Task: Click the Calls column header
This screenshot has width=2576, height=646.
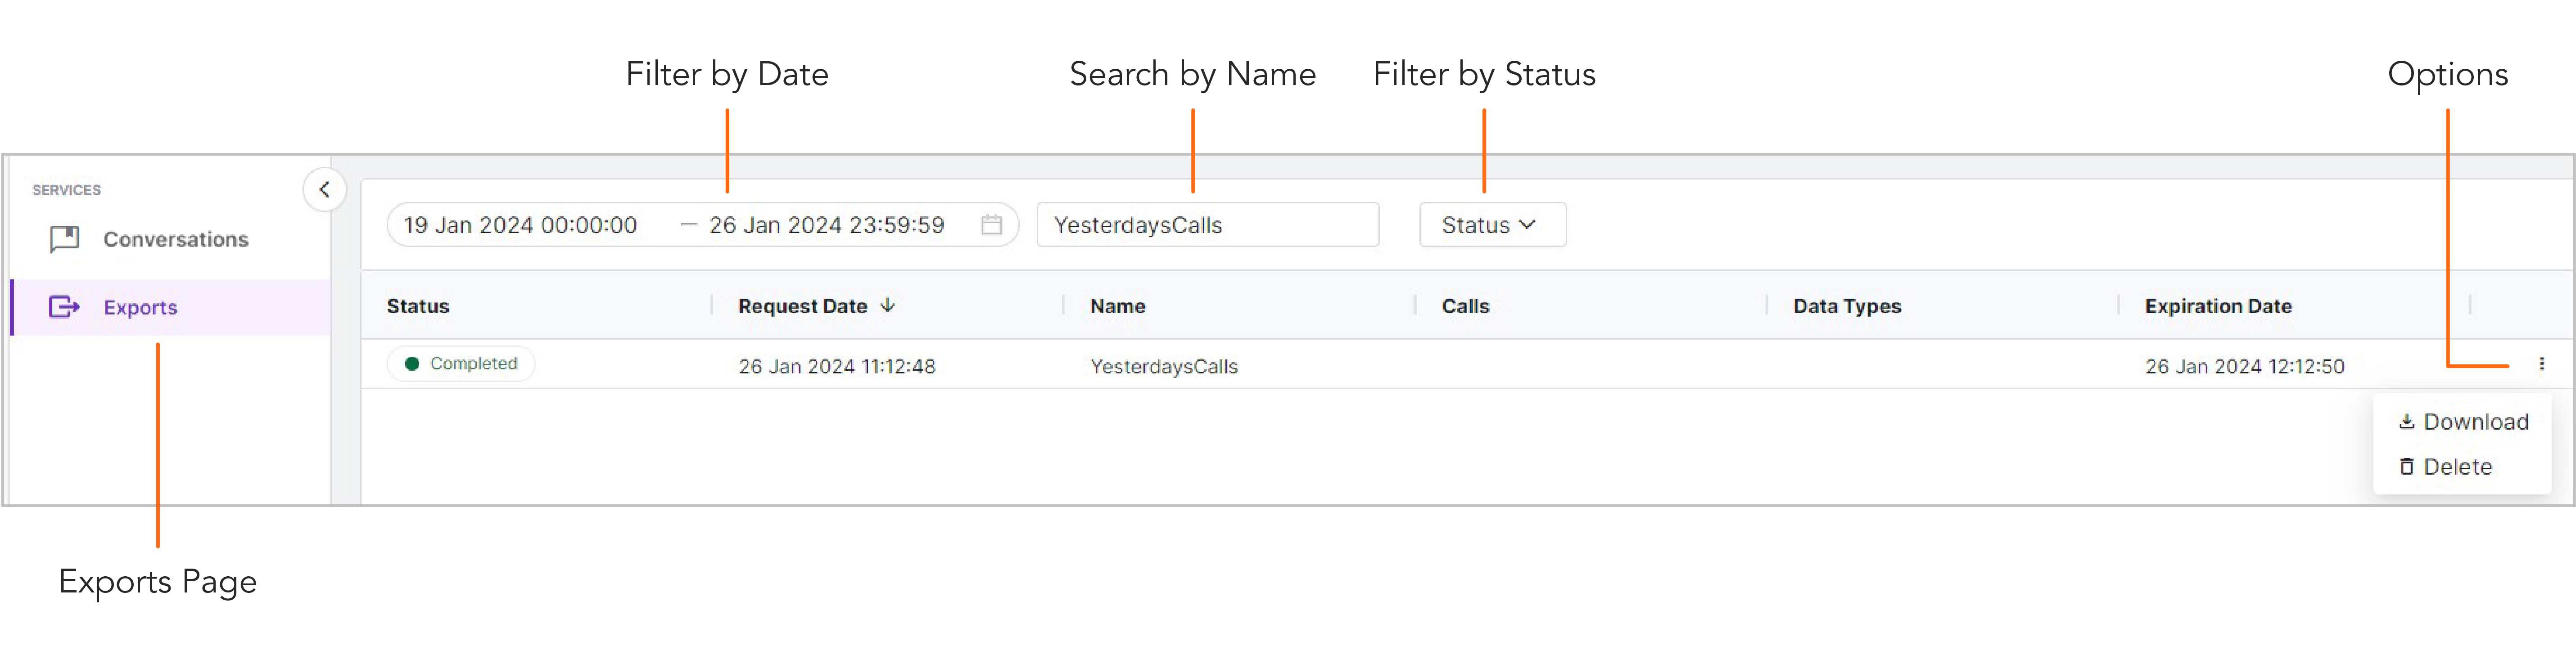Action: [x=1465, y=306]
